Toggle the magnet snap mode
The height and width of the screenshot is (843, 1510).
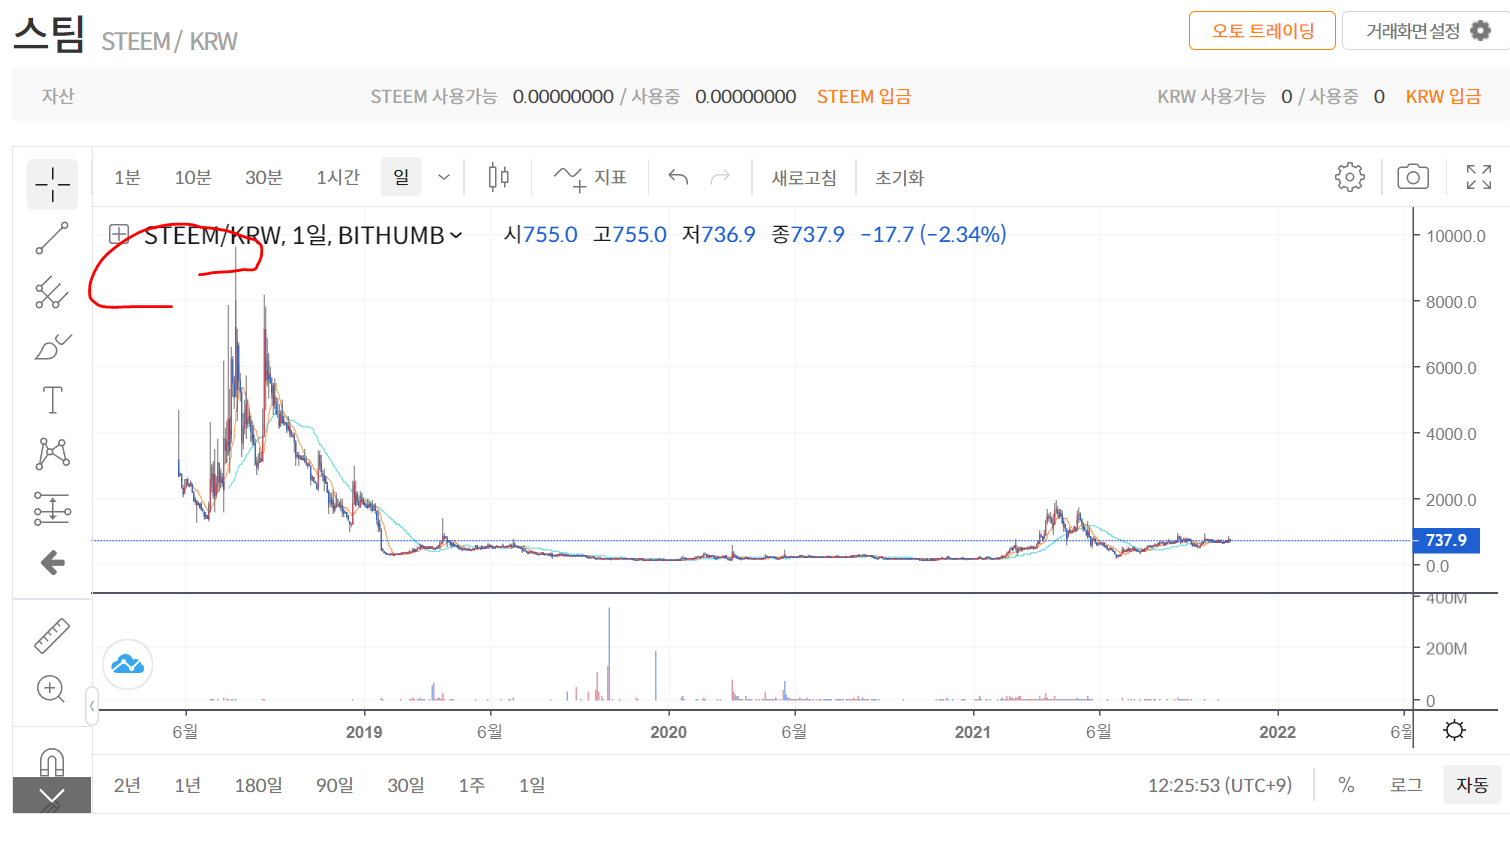coord(52,762)
